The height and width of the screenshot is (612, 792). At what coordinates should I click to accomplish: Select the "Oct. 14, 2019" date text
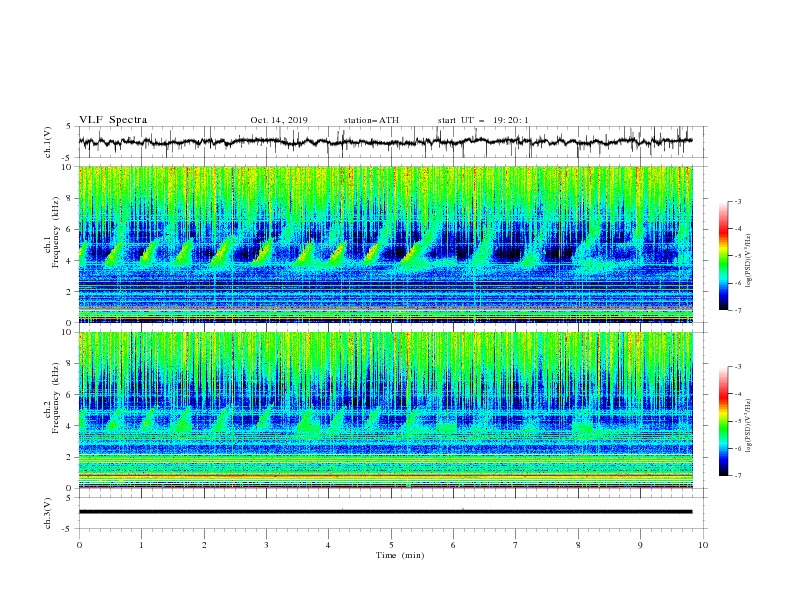[279, 120]
